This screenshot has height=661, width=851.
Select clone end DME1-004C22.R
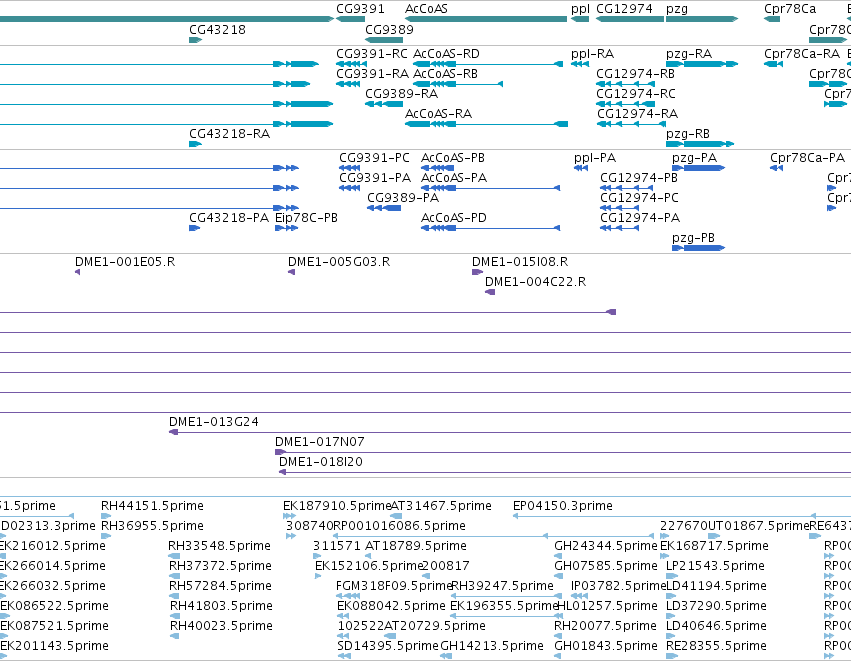tap(490, 292)
